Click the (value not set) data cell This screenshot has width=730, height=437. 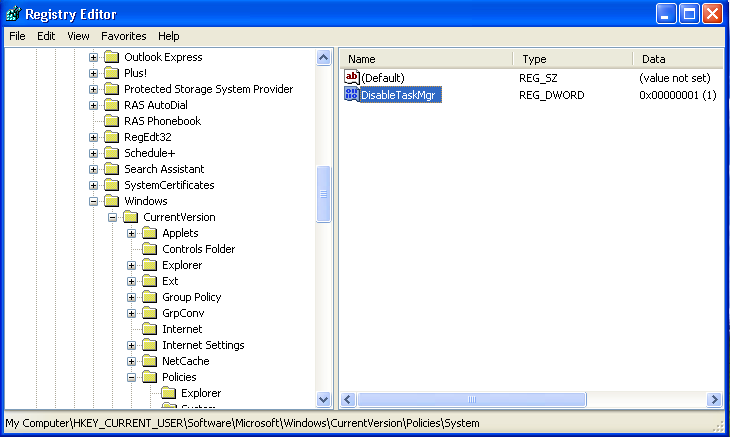(675, 78)
